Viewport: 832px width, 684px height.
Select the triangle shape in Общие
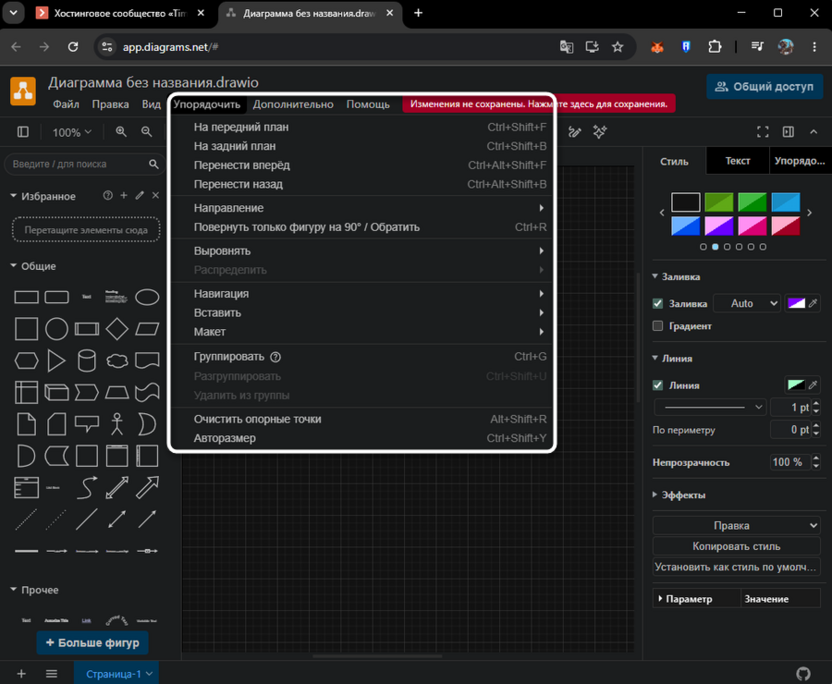coord(56,361)
